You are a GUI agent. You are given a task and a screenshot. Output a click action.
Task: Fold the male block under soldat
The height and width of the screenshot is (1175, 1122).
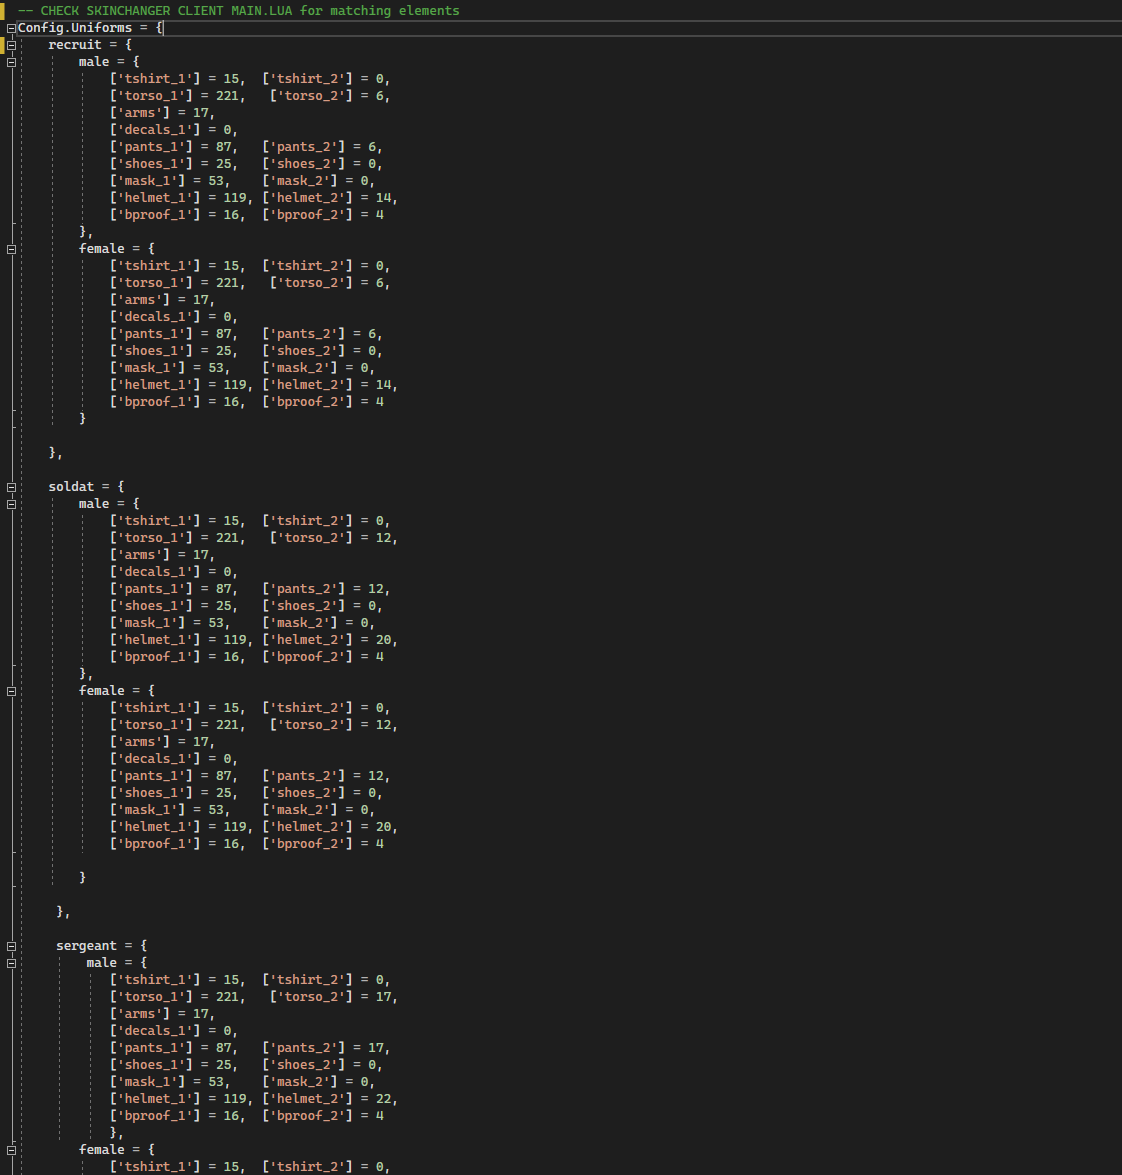click(11, 504)
